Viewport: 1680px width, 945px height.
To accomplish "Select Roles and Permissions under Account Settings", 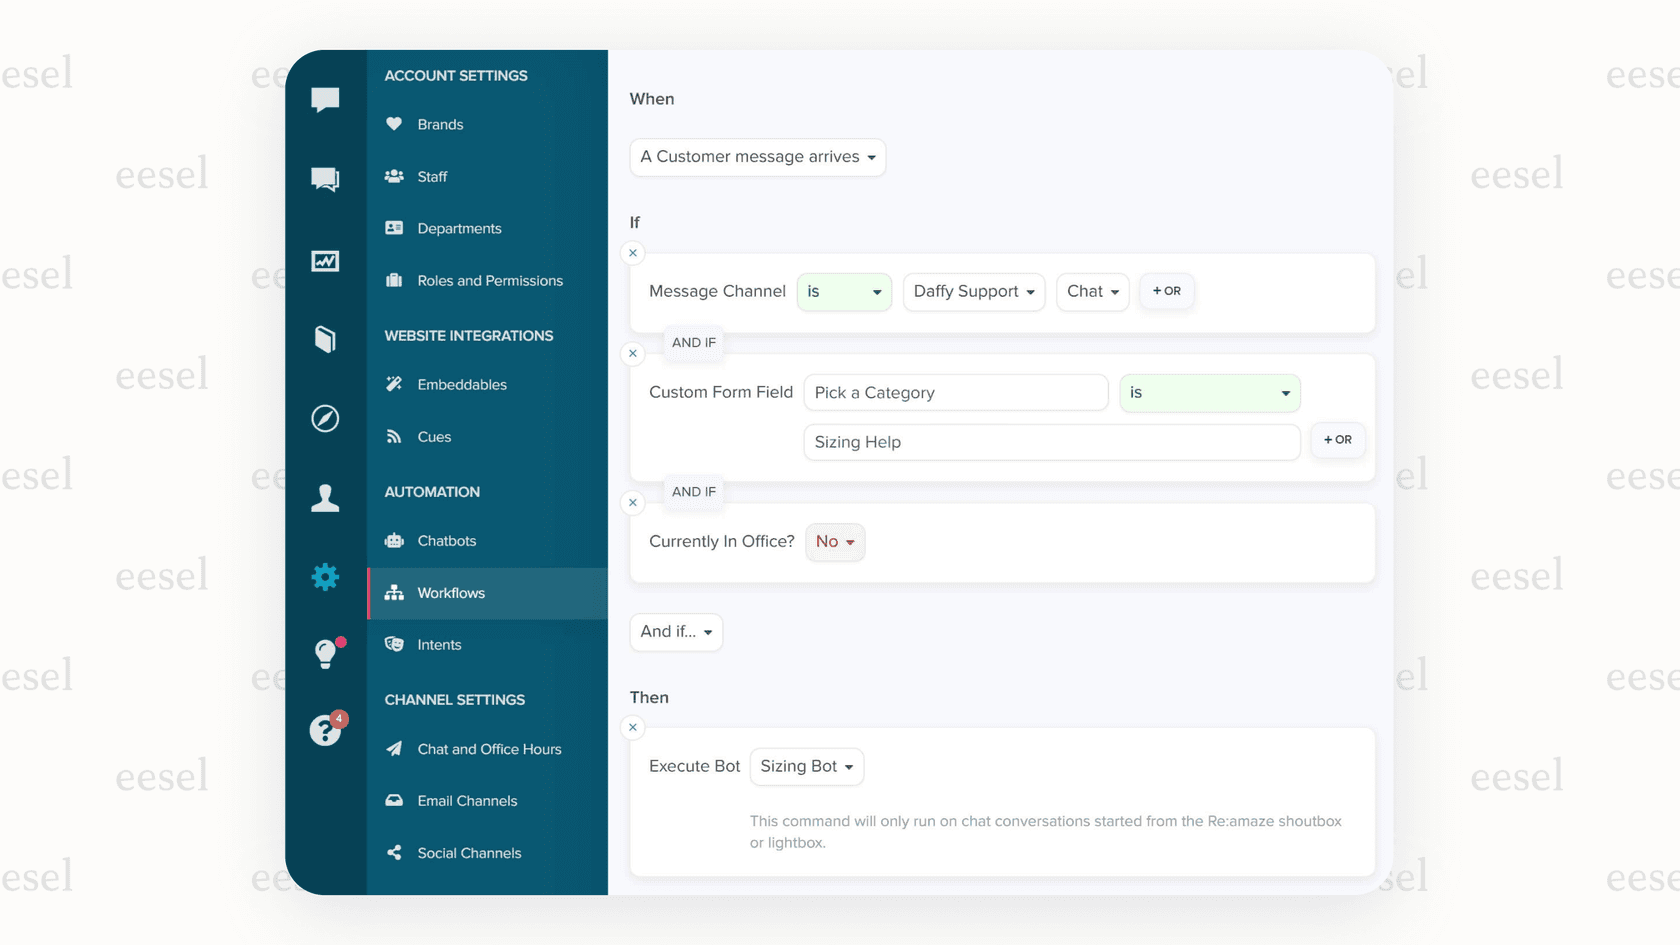I will pos(489,280).
